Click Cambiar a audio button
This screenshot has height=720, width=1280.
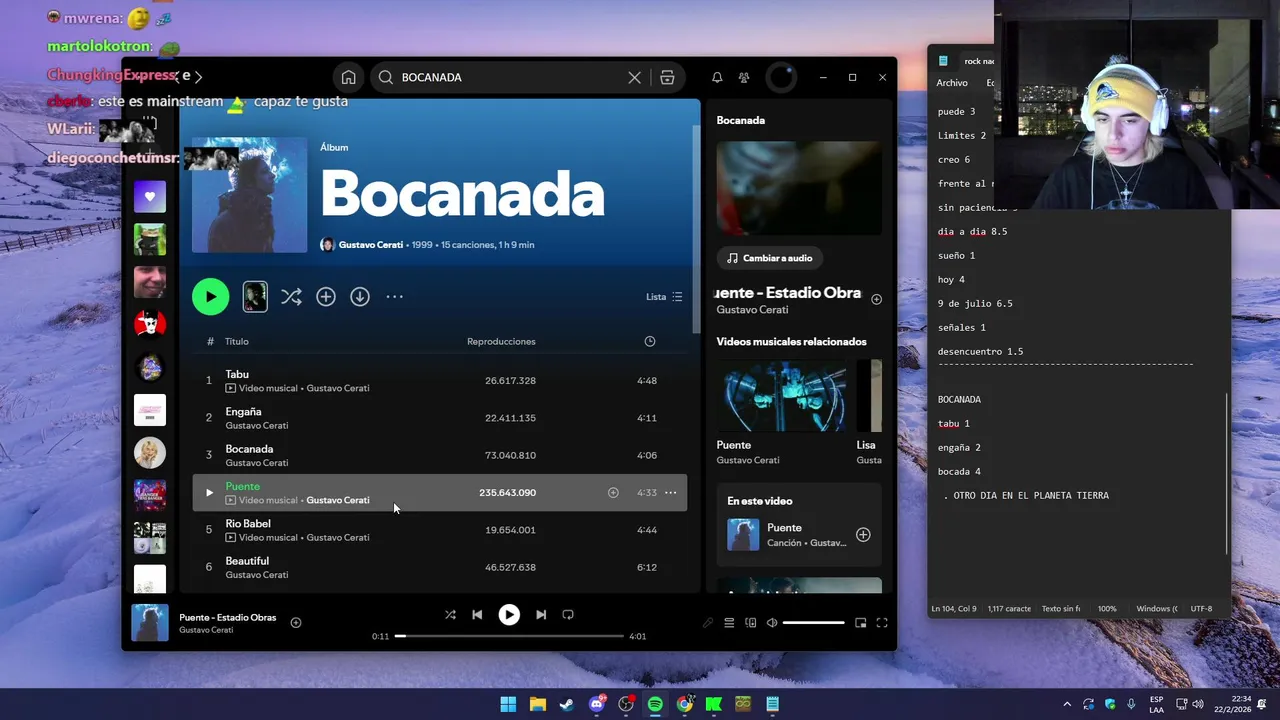pyautogui.click(x=769, y=258)
